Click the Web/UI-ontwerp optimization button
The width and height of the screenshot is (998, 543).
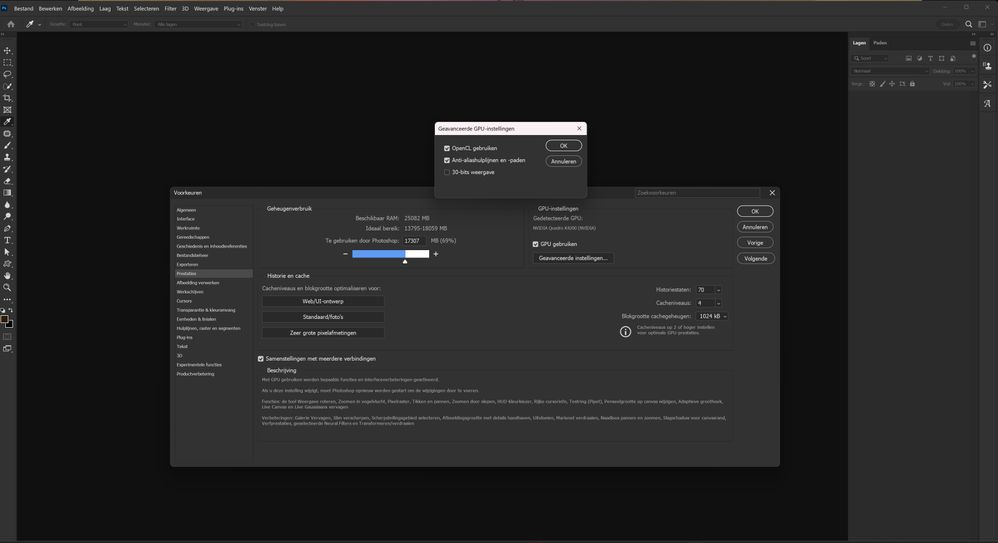pyautogui.click(x=323, y=302)
